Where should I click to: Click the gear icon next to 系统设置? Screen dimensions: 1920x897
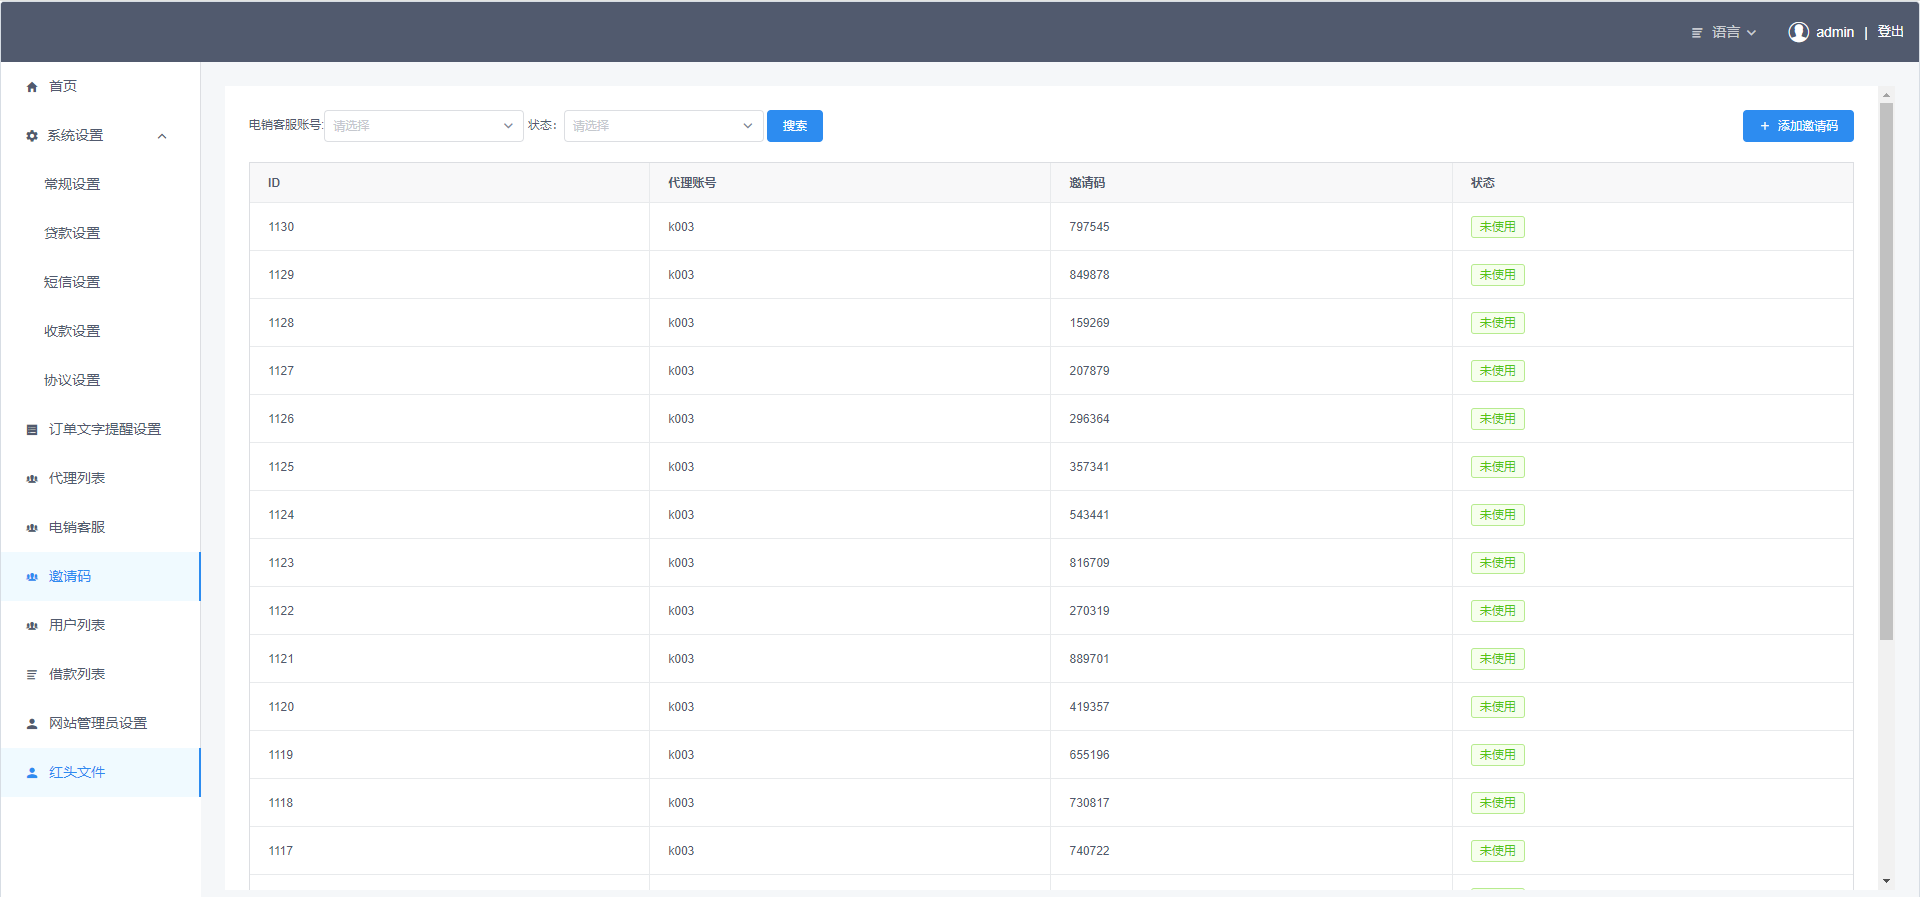pos(32,136)
